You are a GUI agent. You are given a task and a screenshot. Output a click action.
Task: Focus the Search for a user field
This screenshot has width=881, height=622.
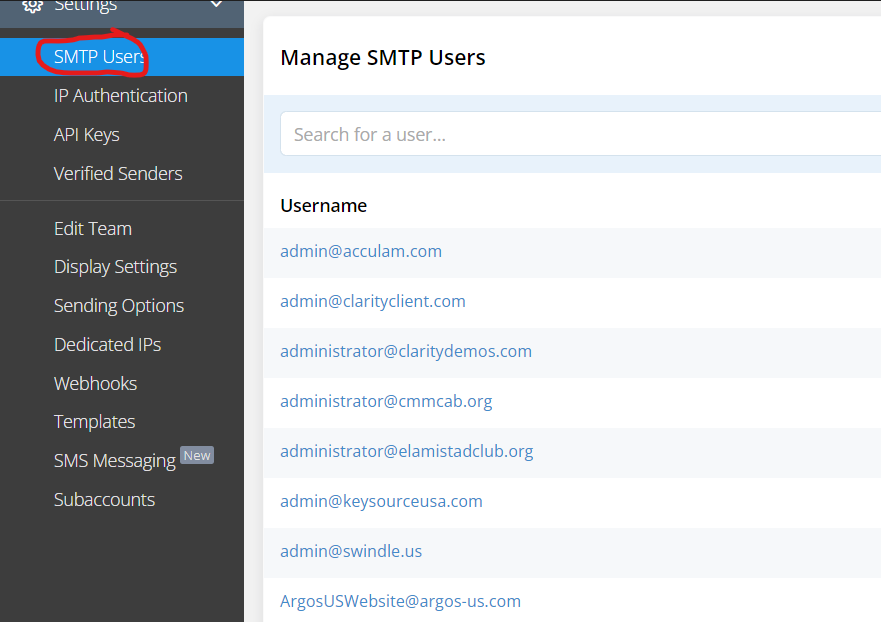(580, 134)
